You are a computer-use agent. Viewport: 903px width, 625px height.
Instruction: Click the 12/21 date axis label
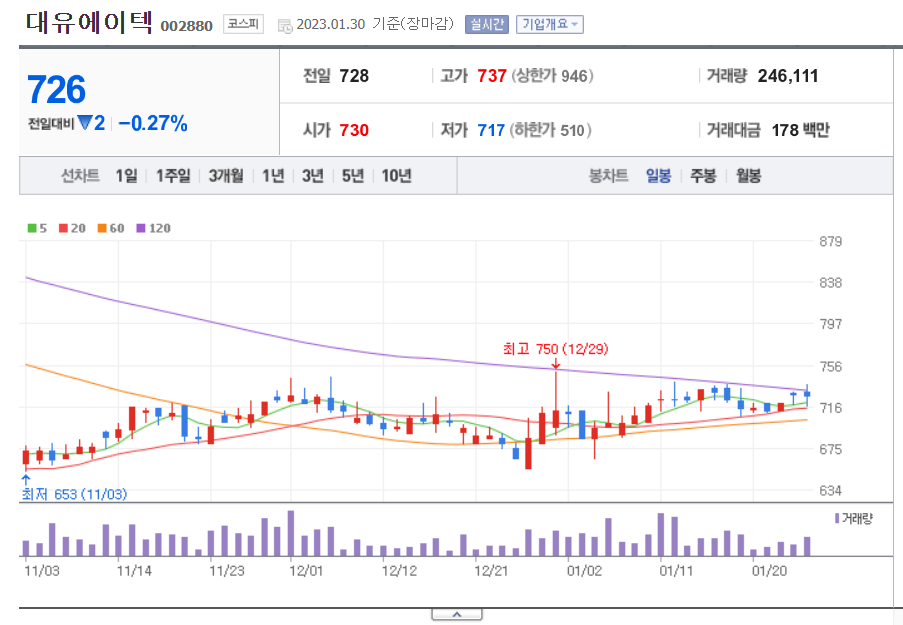(x=491, y=571)
